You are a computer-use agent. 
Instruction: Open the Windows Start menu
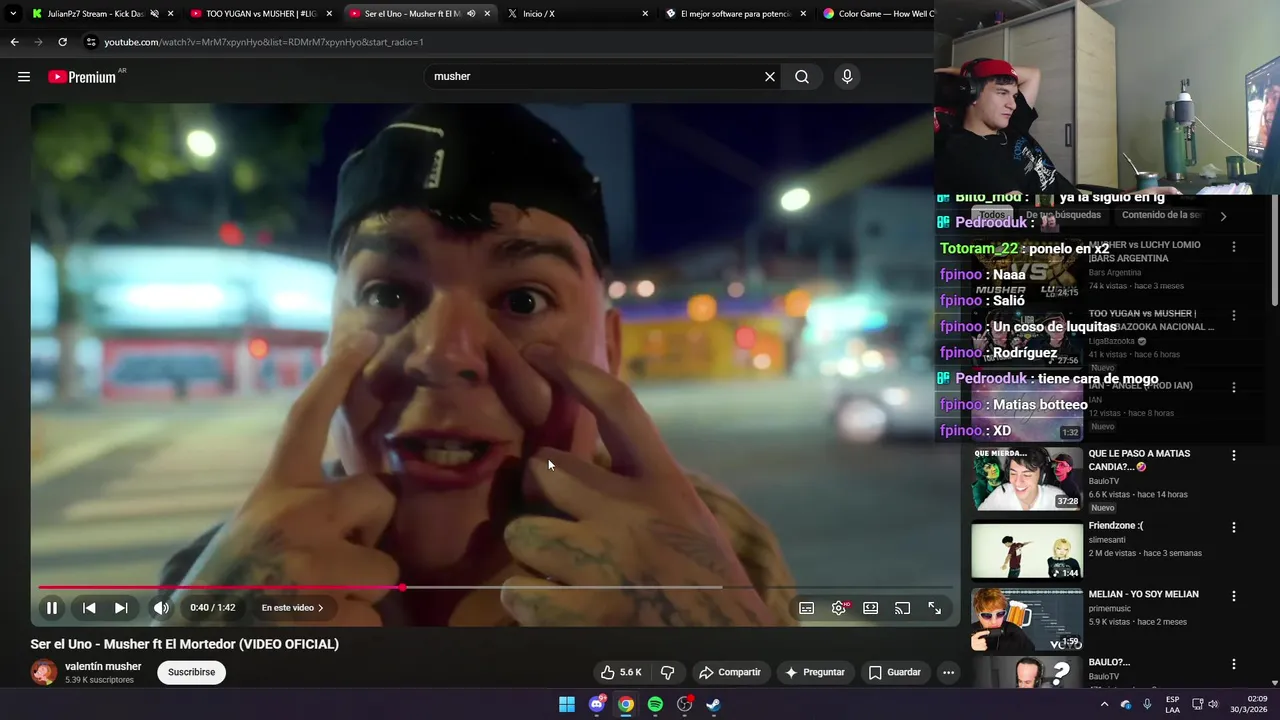point(567,704)
